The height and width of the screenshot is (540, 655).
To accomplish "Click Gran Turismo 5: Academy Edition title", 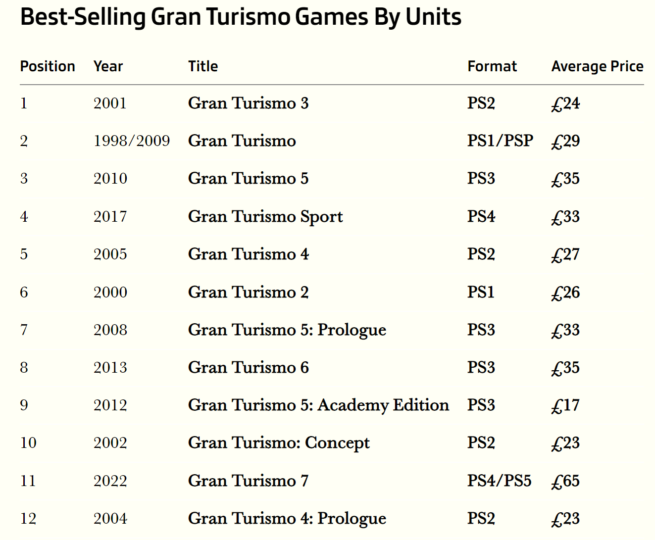I will [x=318, y=405].
